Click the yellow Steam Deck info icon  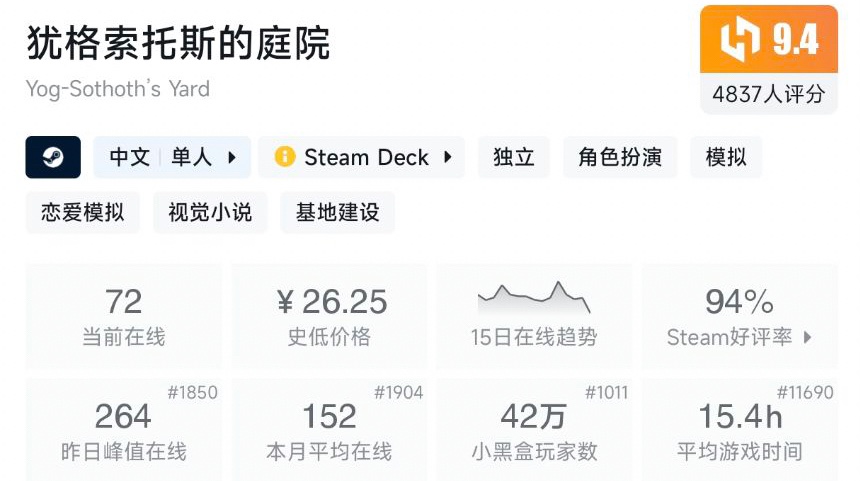point(285,157)
